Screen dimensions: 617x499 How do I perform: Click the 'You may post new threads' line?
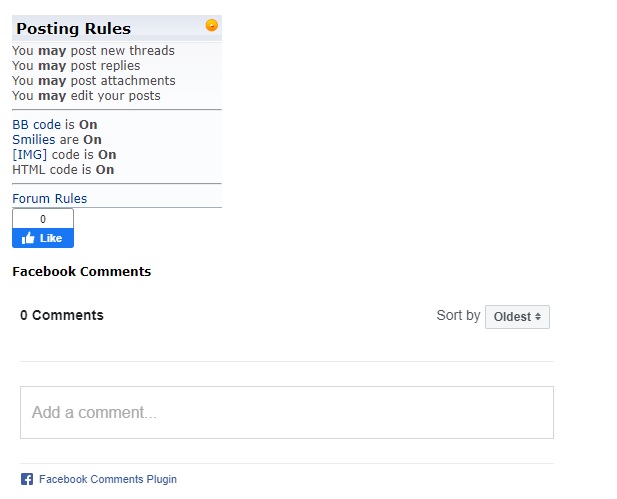click(x=93, y=51)
